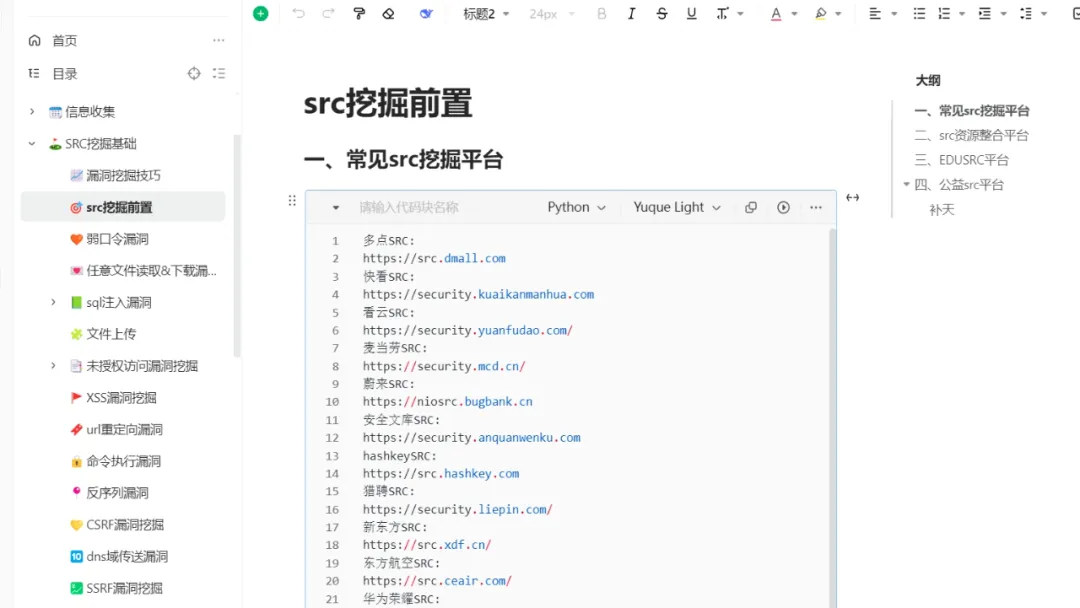Open XSS漏洞挖掘 document
This screenshot has height=608, width=1080.
(121, 397)
